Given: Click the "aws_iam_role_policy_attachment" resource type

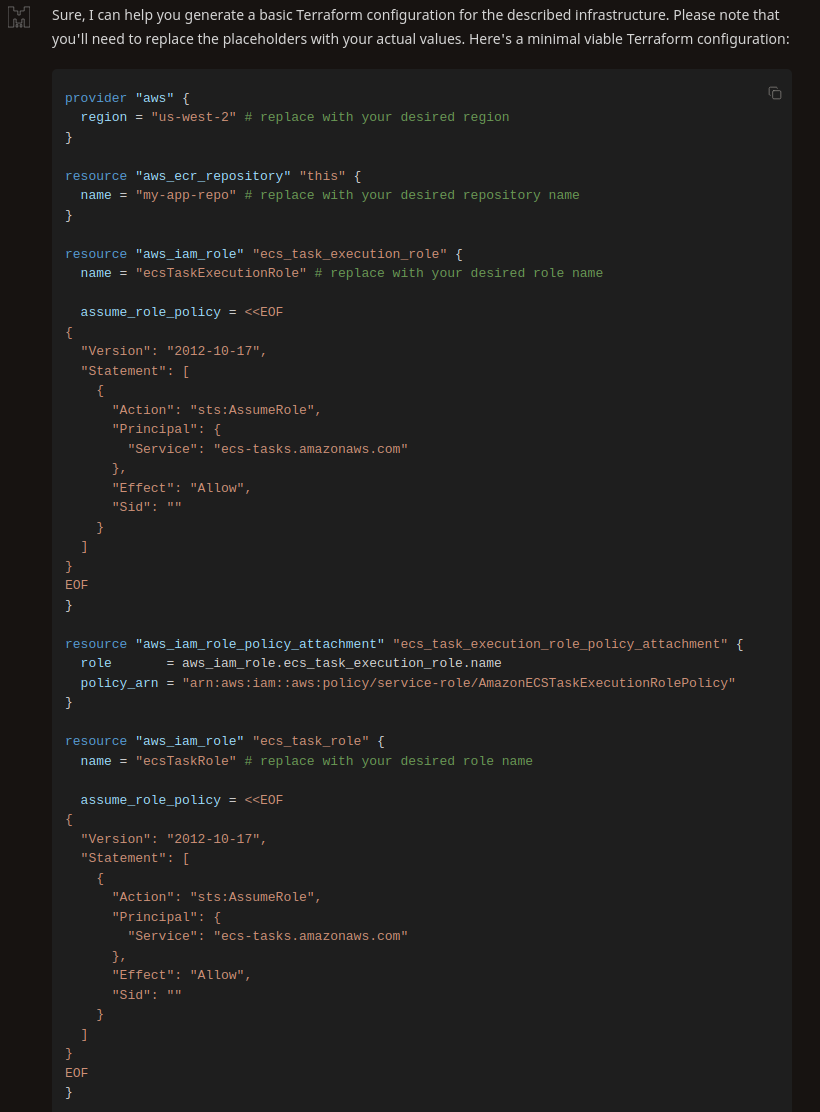Looking at the screenshot, I should pyautogui.click(x=260, y=644).
